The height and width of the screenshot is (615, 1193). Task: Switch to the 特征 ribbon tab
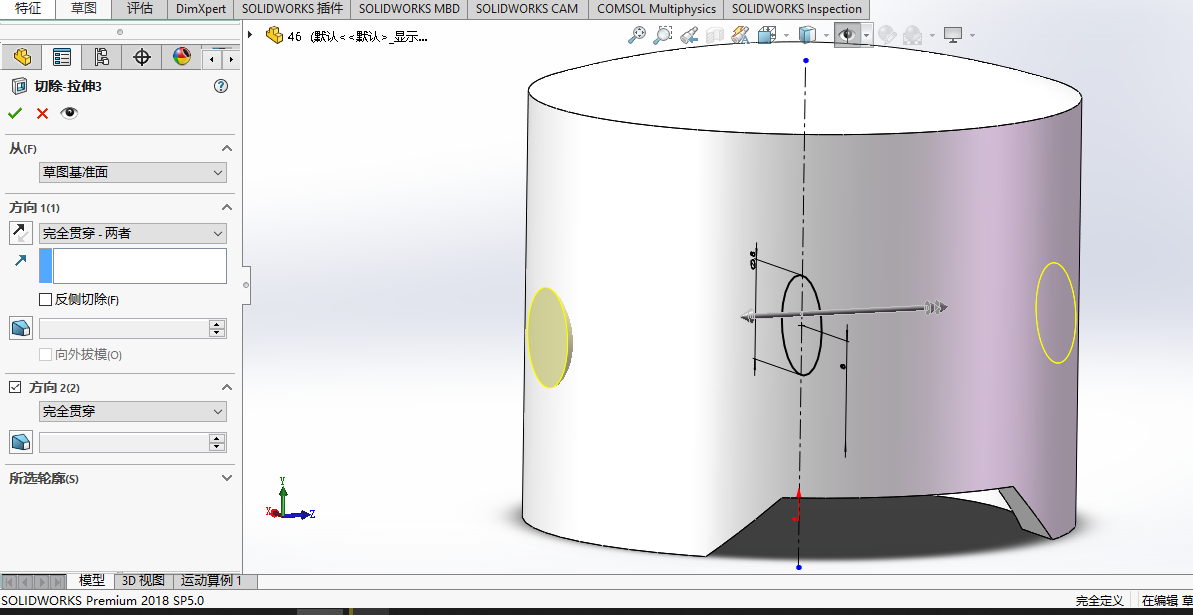point(27,9)
